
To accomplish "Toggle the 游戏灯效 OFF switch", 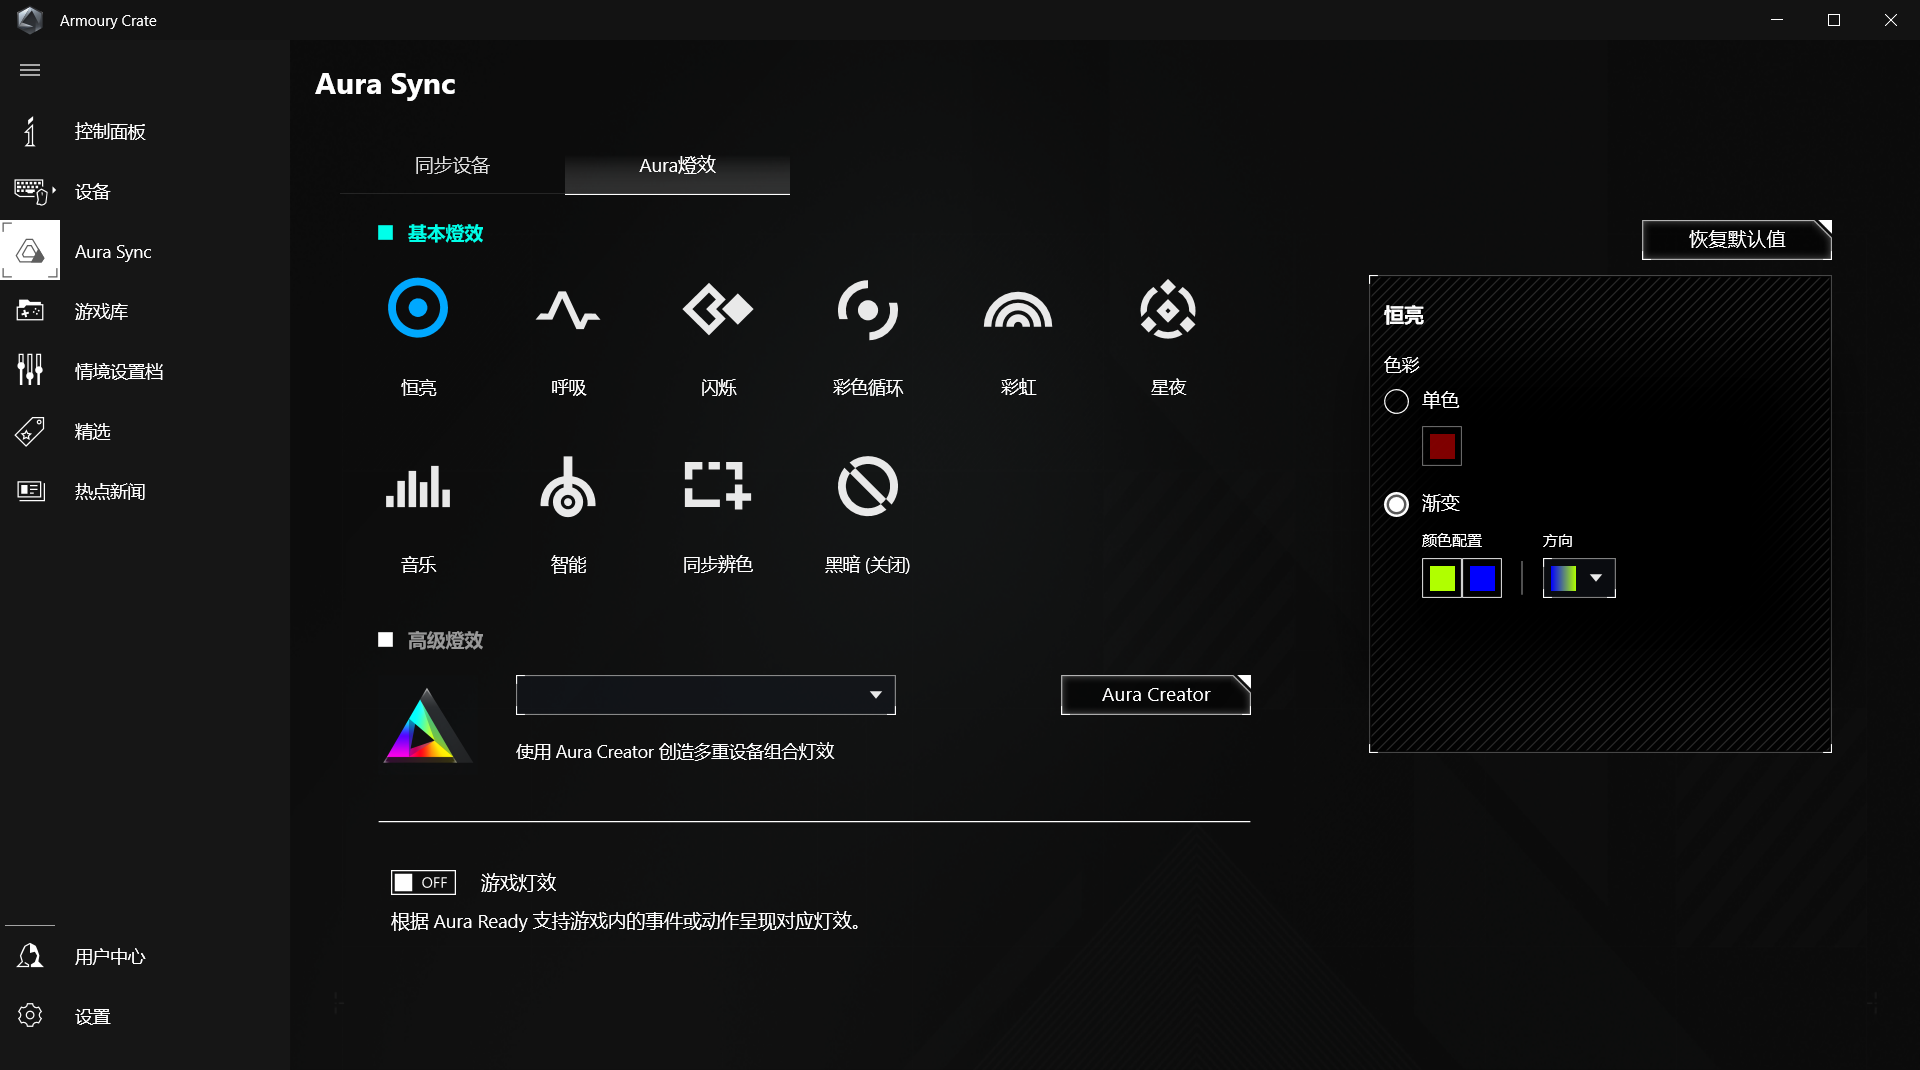I will (x=423, y=882).
